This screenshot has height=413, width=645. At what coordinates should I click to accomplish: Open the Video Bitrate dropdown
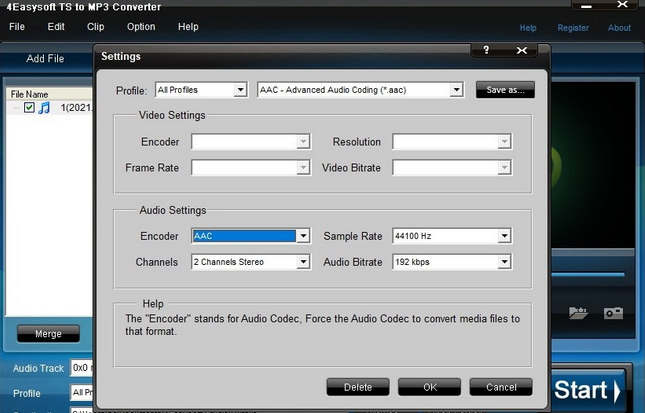pyautogui.click(x=452, y=168)
